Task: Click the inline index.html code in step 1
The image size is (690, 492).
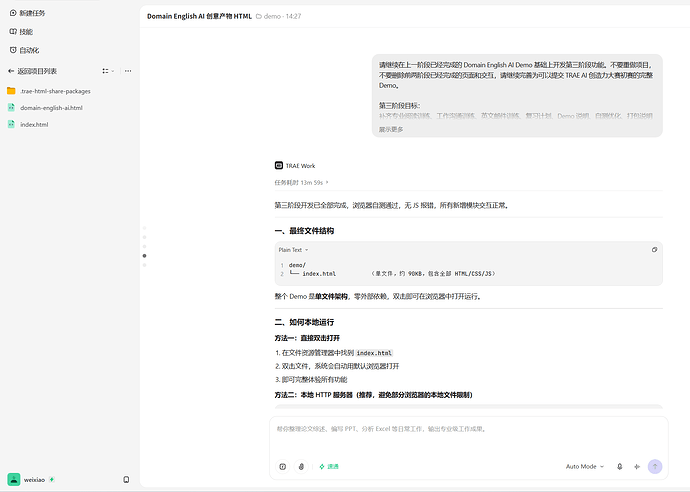Action: click(x=374, y=353)
